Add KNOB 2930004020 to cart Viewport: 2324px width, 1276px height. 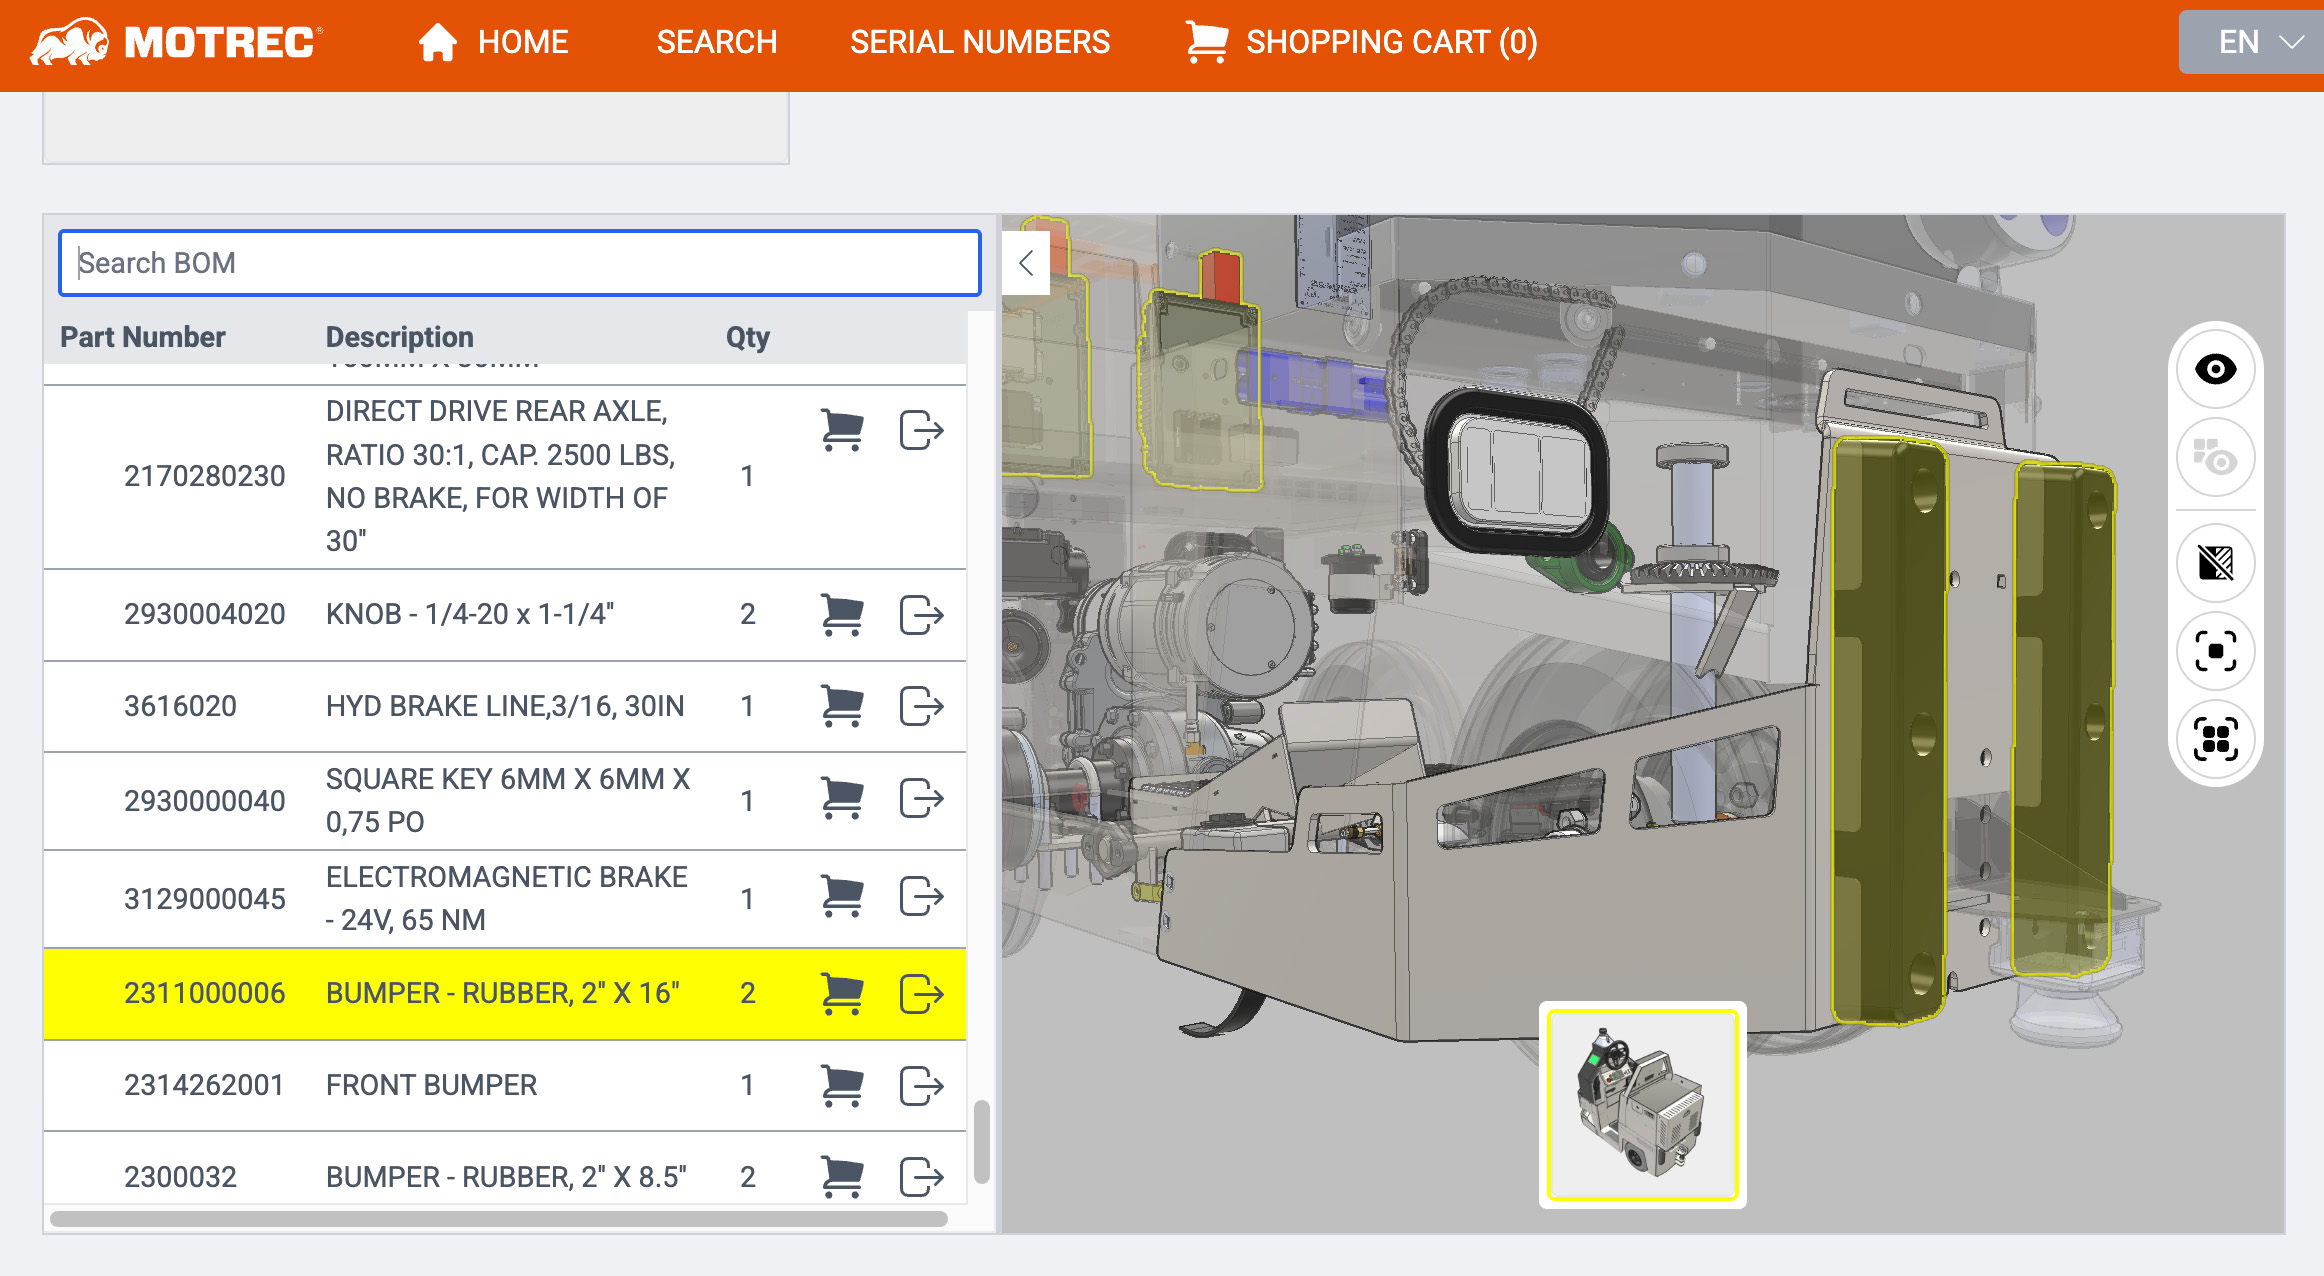[841, 614]
